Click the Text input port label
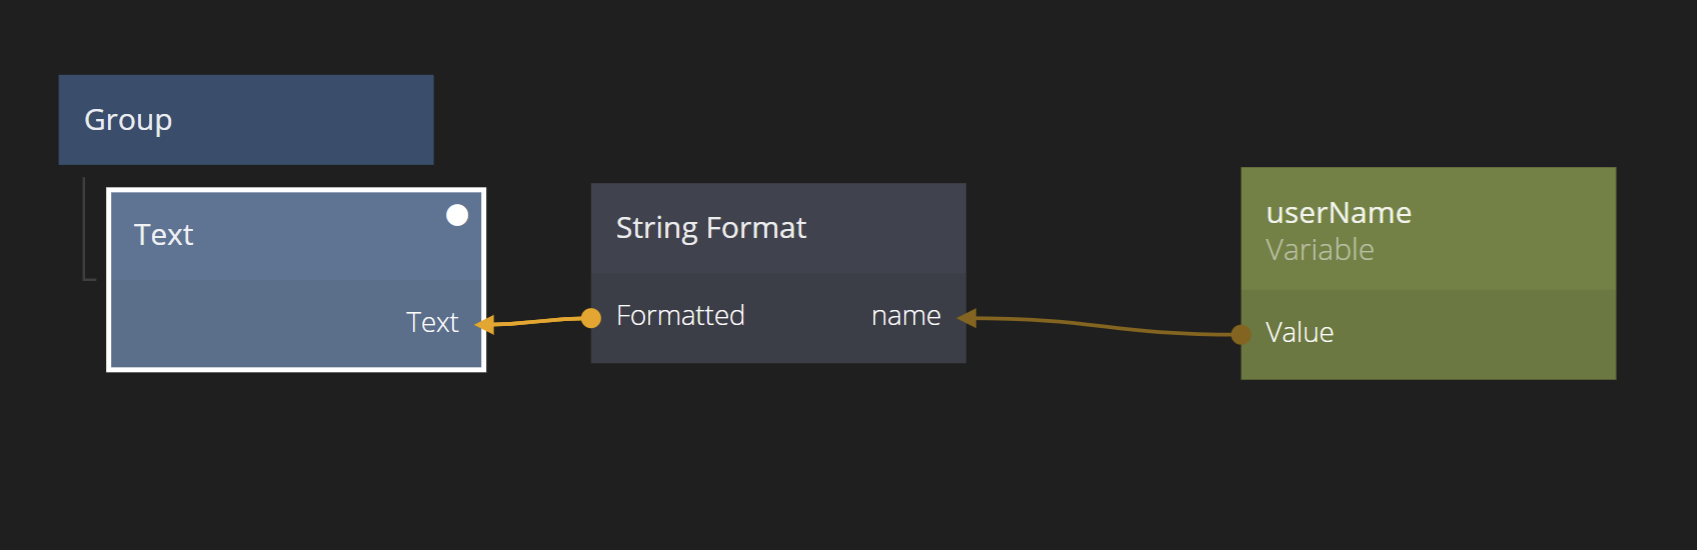 tap(432, 322)
